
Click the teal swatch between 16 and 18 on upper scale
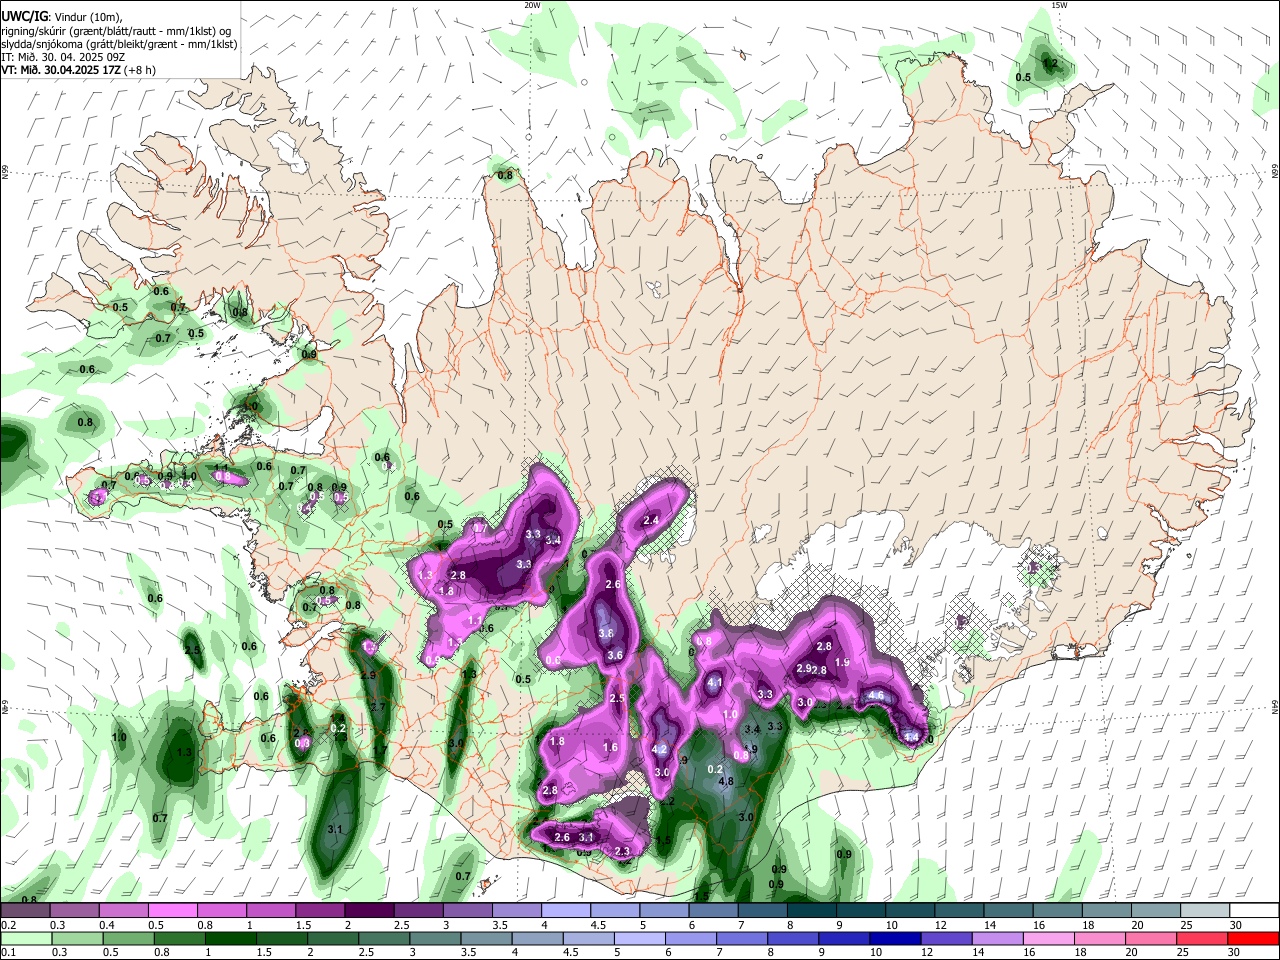click(1058, 911)
